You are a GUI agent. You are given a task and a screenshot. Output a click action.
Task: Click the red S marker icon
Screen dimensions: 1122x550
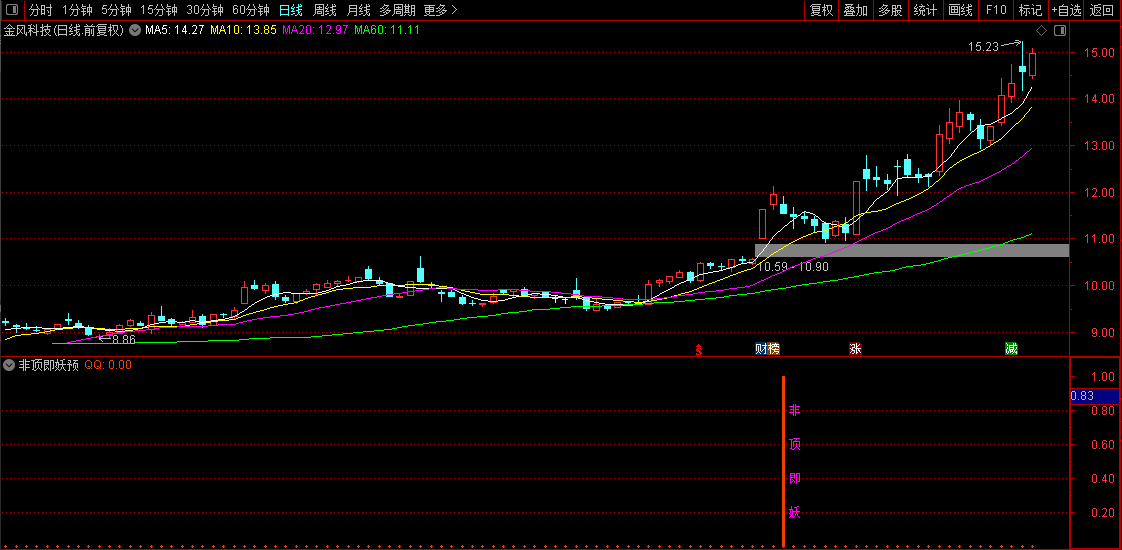tap(700, 349)
